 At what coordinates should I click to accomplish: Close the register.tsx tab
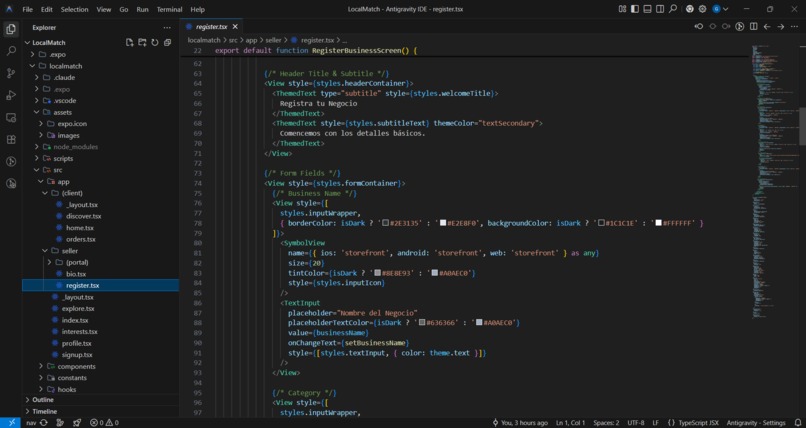(235, 27)
